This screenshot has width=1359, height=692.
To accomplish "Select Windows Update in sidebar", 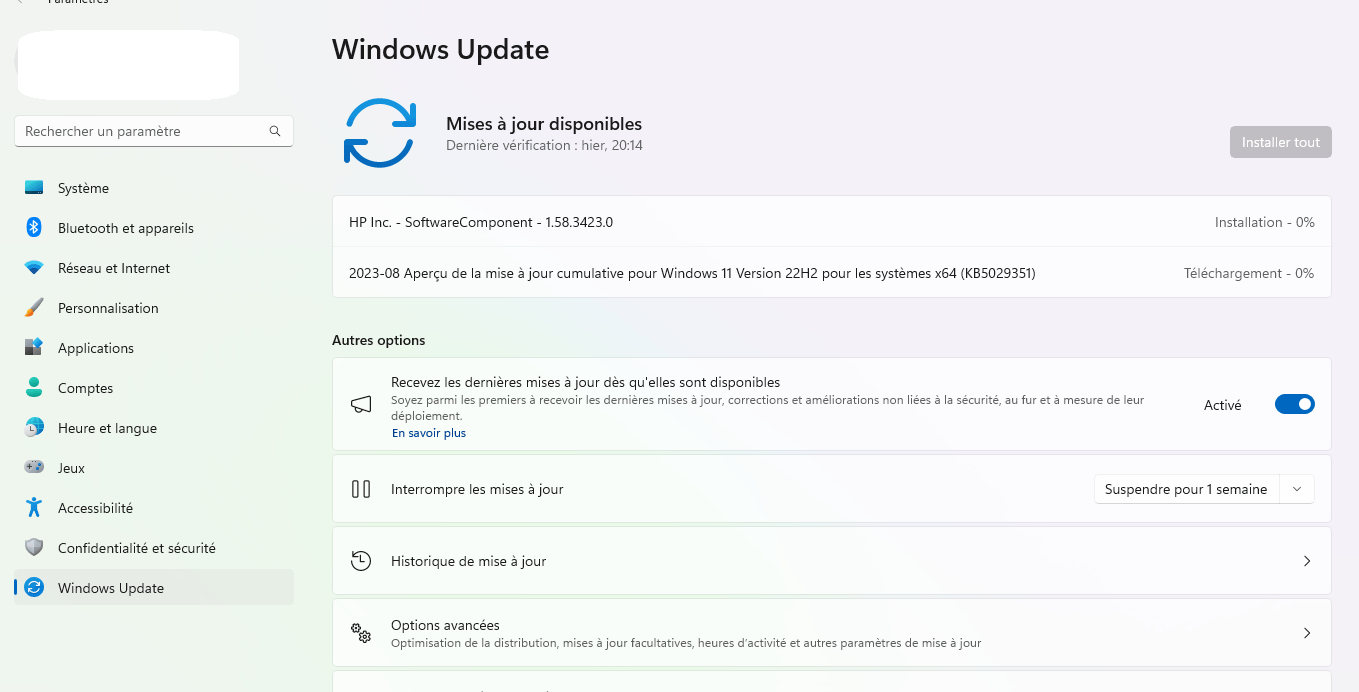I will pos(154,588).
